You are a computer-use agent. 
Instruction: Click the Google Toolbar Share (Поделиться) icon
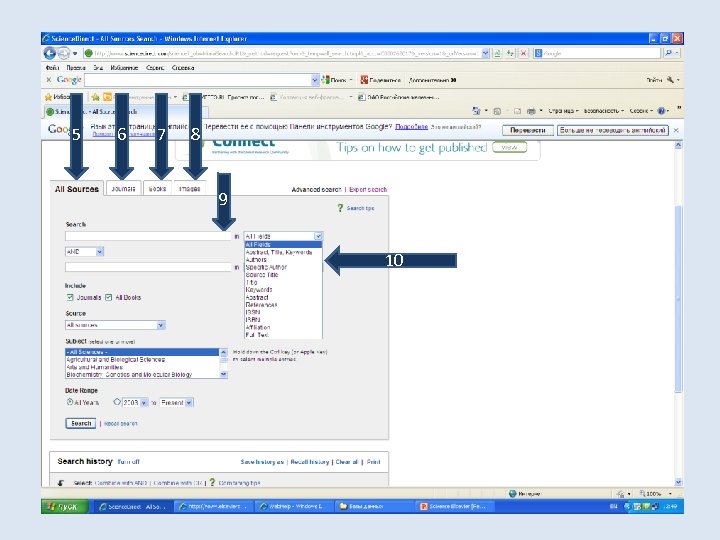coord(364,80)
